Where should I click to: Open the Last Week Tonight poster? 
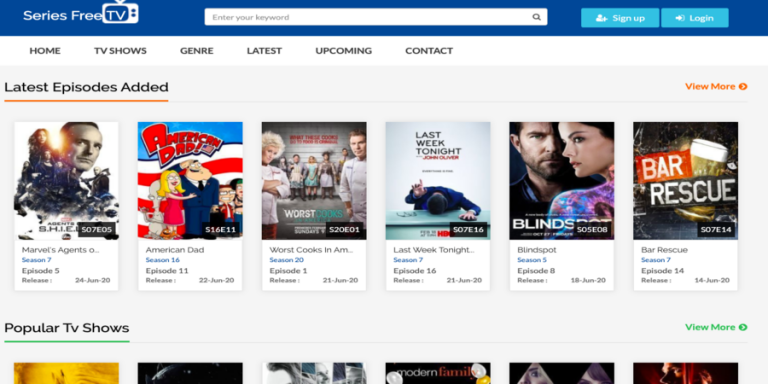click(438, 181)
